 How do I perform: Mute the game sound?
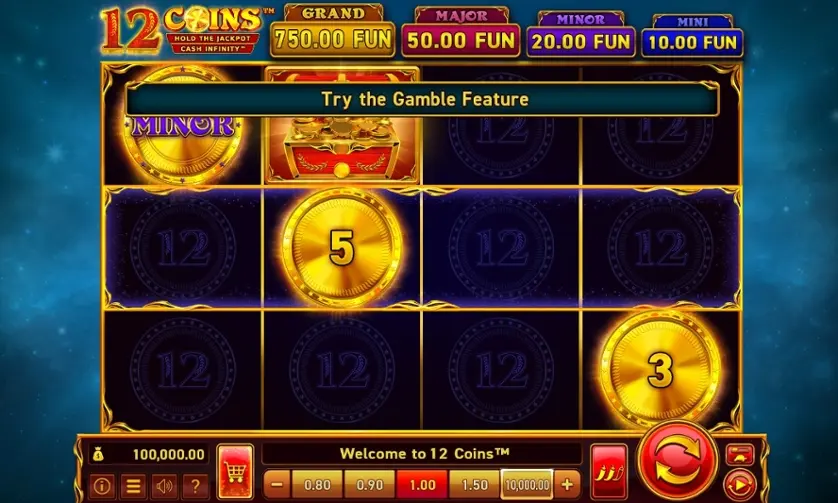click(164, 486)
